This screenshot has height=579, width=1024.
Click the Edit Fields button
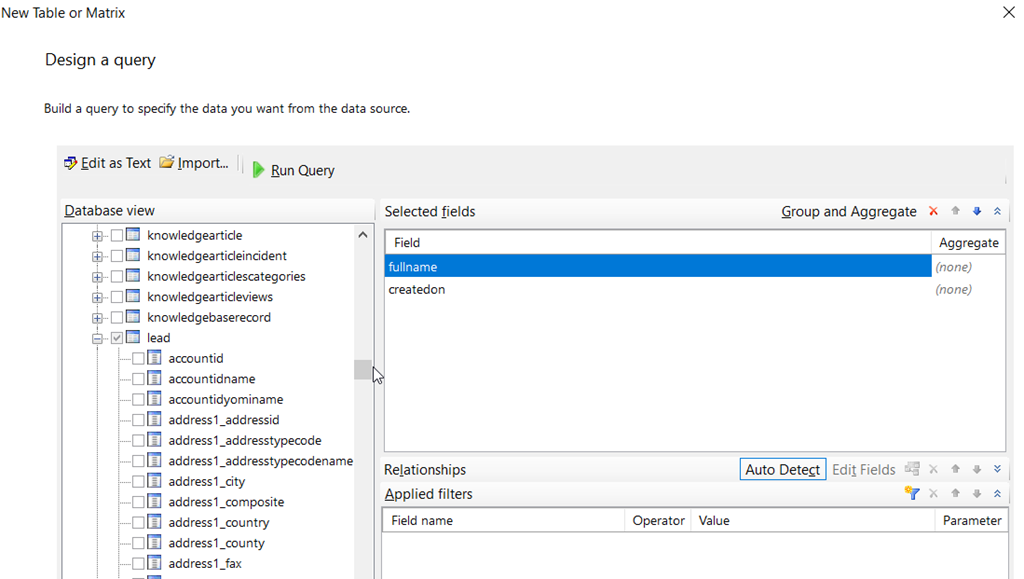coord(863,469)
